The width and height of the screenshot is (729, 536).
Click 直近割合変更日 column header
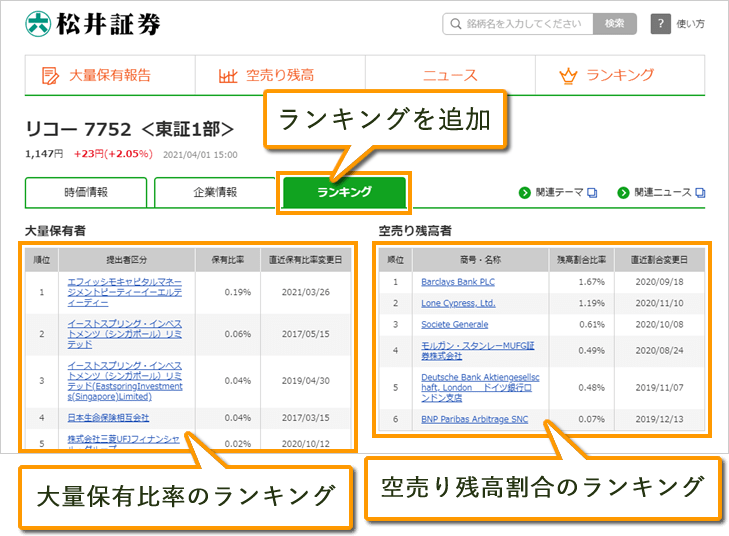click(x=659, y=260)
